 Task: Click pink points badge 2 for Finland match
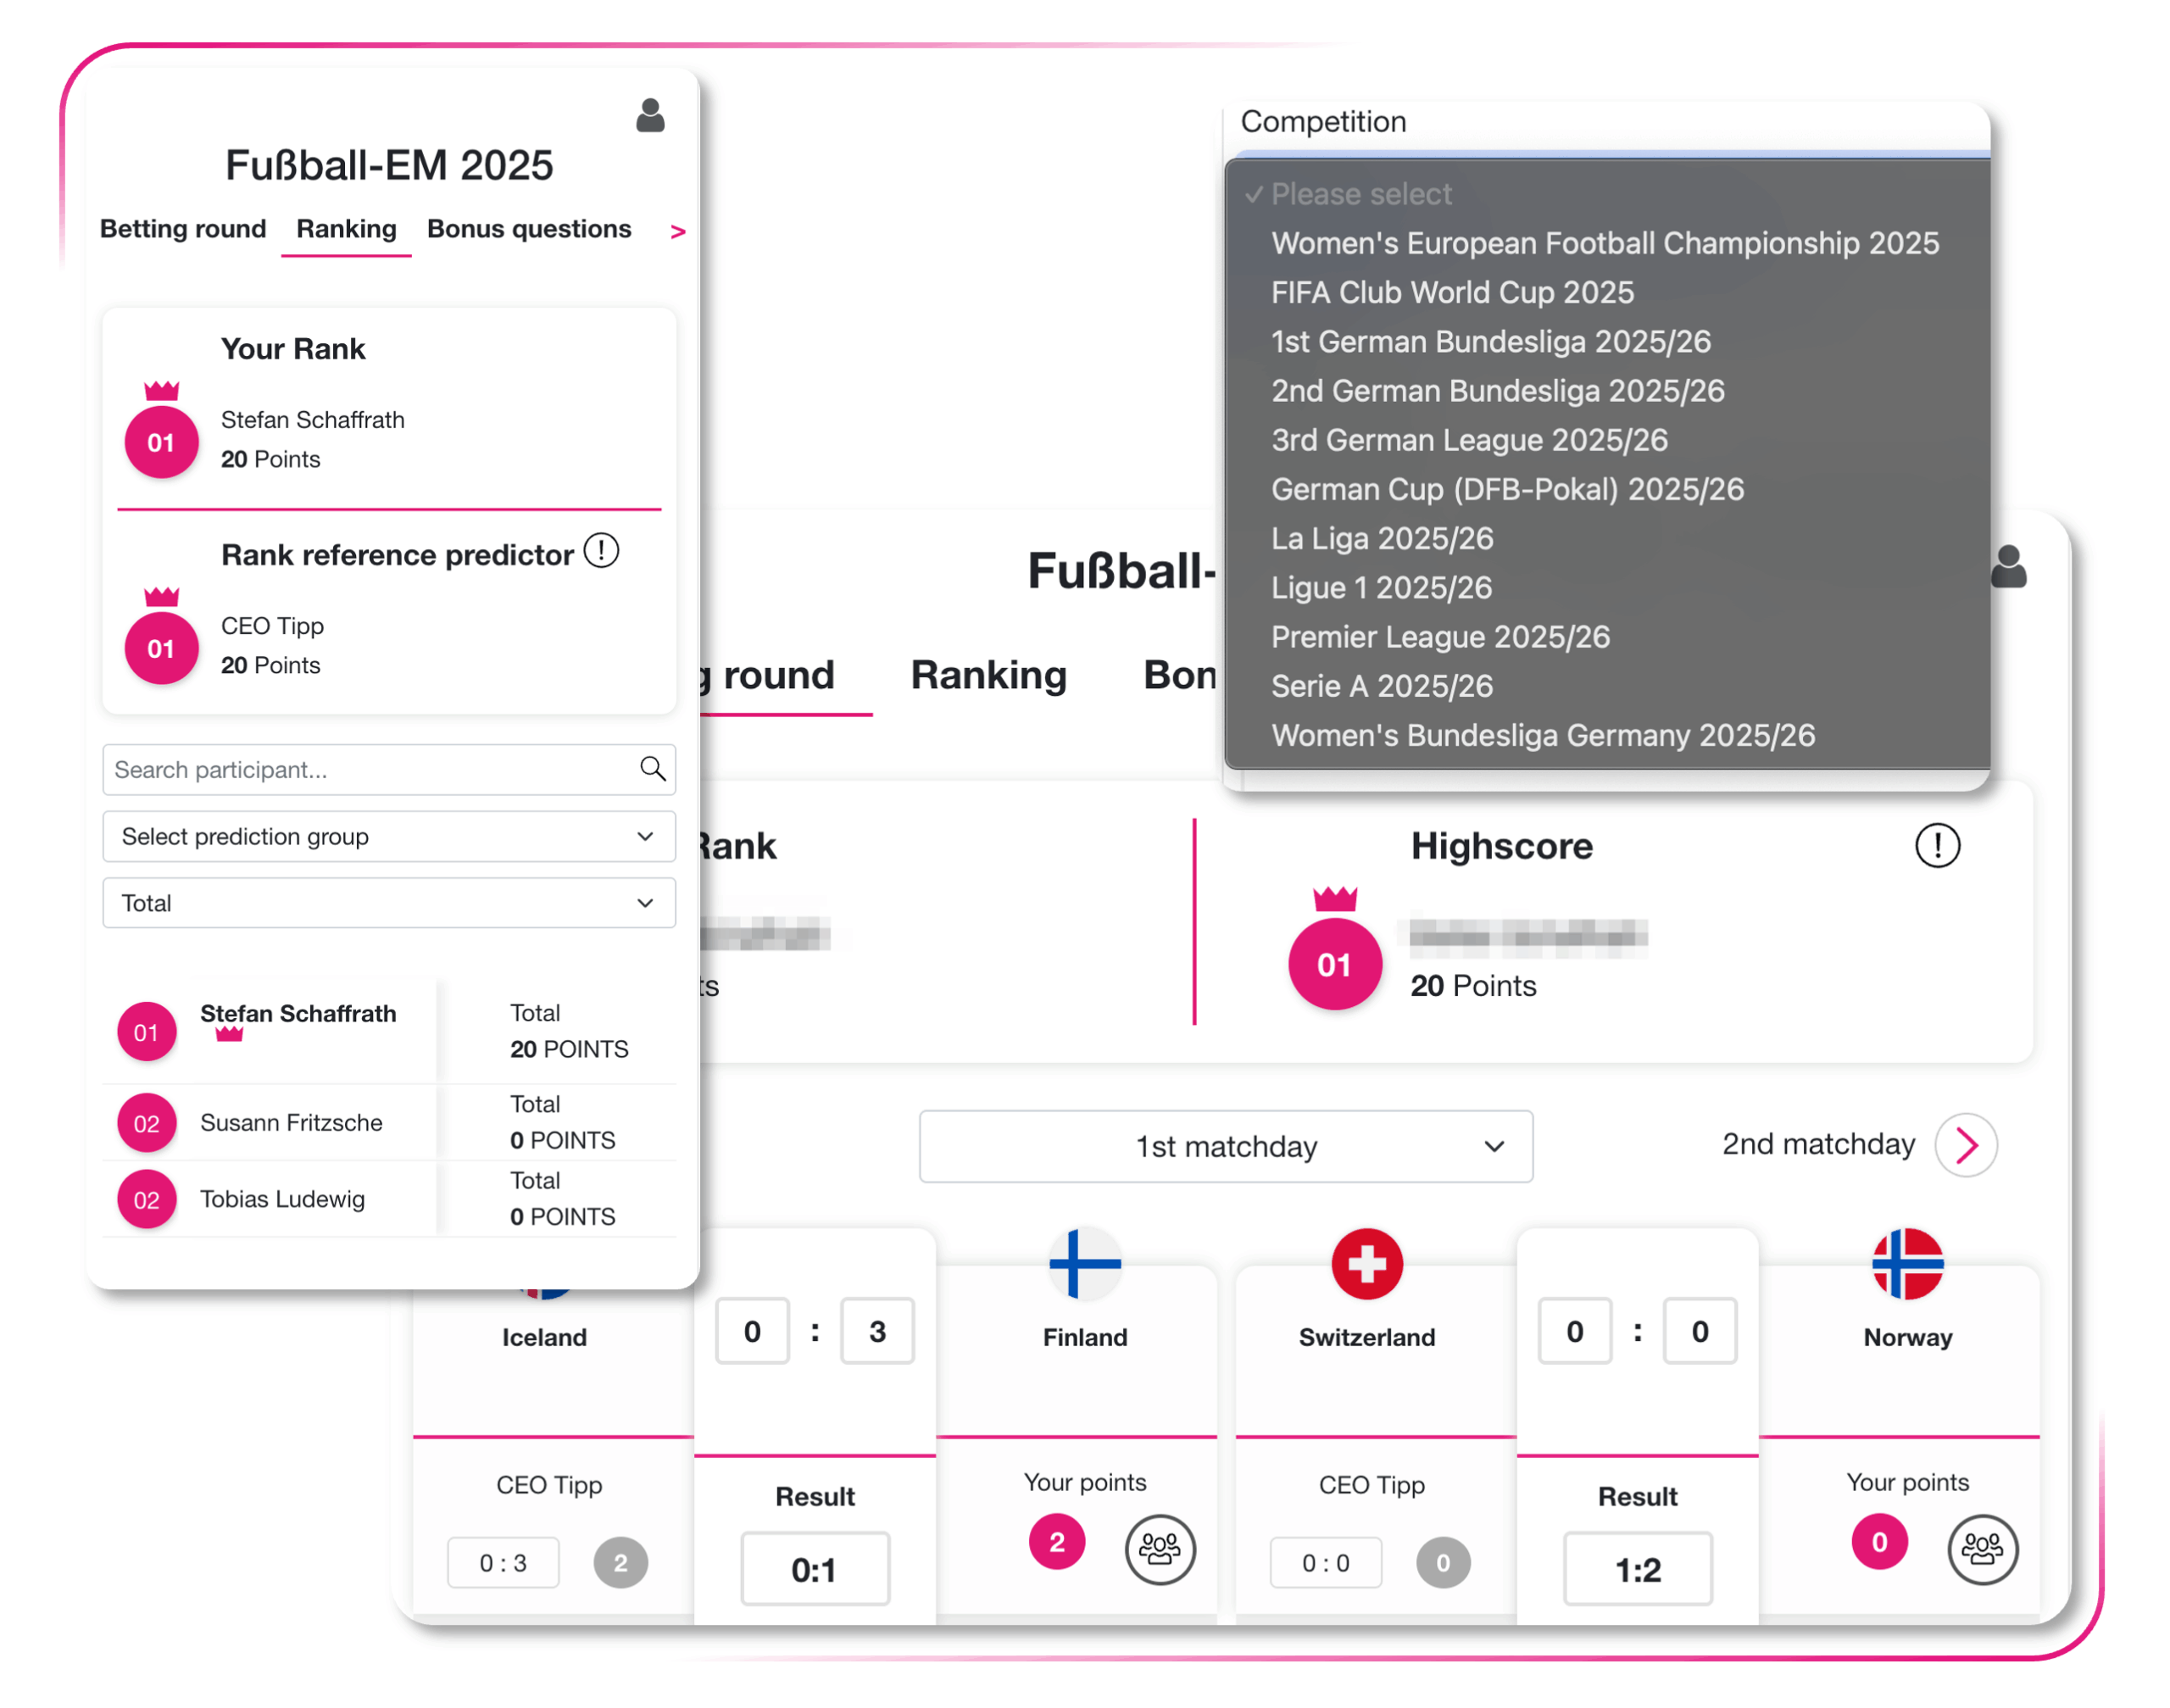(x=1057, y=1542)
